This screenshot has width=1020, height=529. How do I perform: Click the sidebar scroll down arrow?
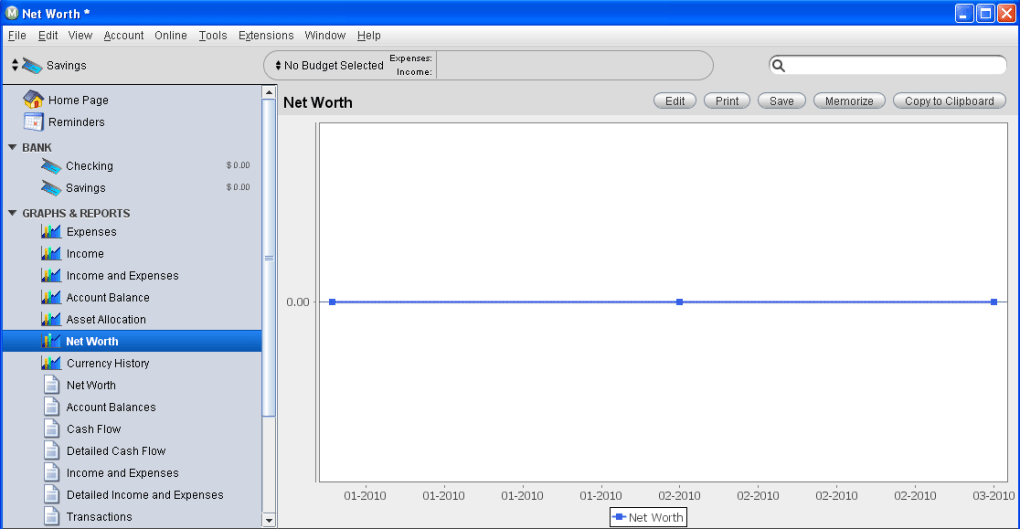269,521
